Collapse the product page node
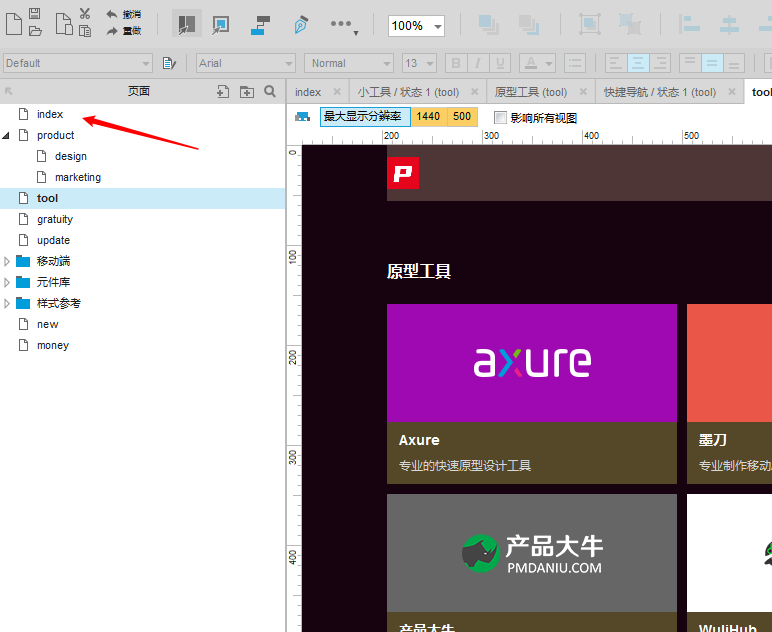The width and height of the screenshot is (772, 632). click(6, 135)
